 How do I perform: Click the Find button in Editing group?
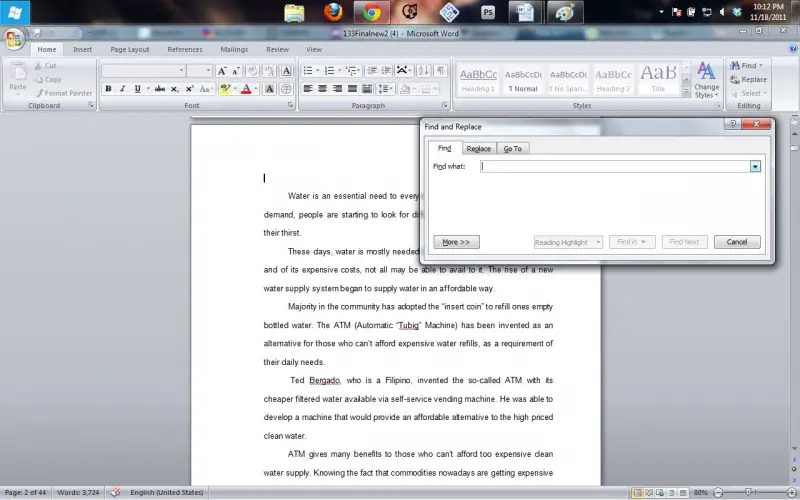745,65
